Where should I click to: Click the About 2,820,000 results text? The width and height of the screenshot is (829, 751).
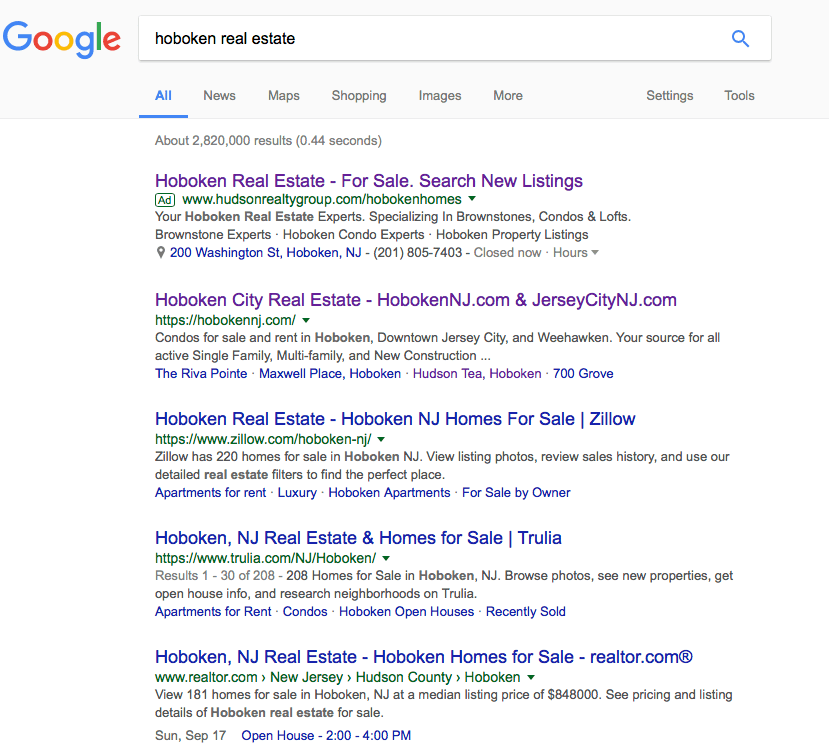tap(268, 141)
